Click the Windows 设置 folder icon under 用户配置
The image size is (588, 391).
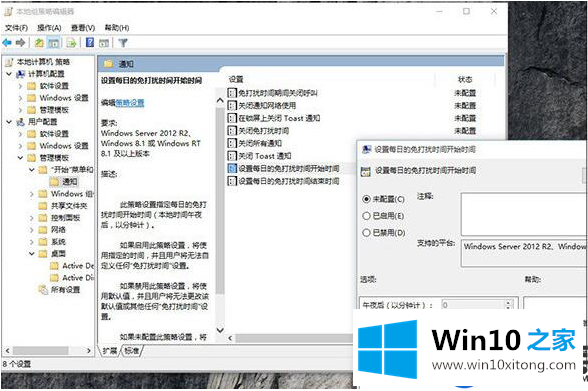click(32, 146)
